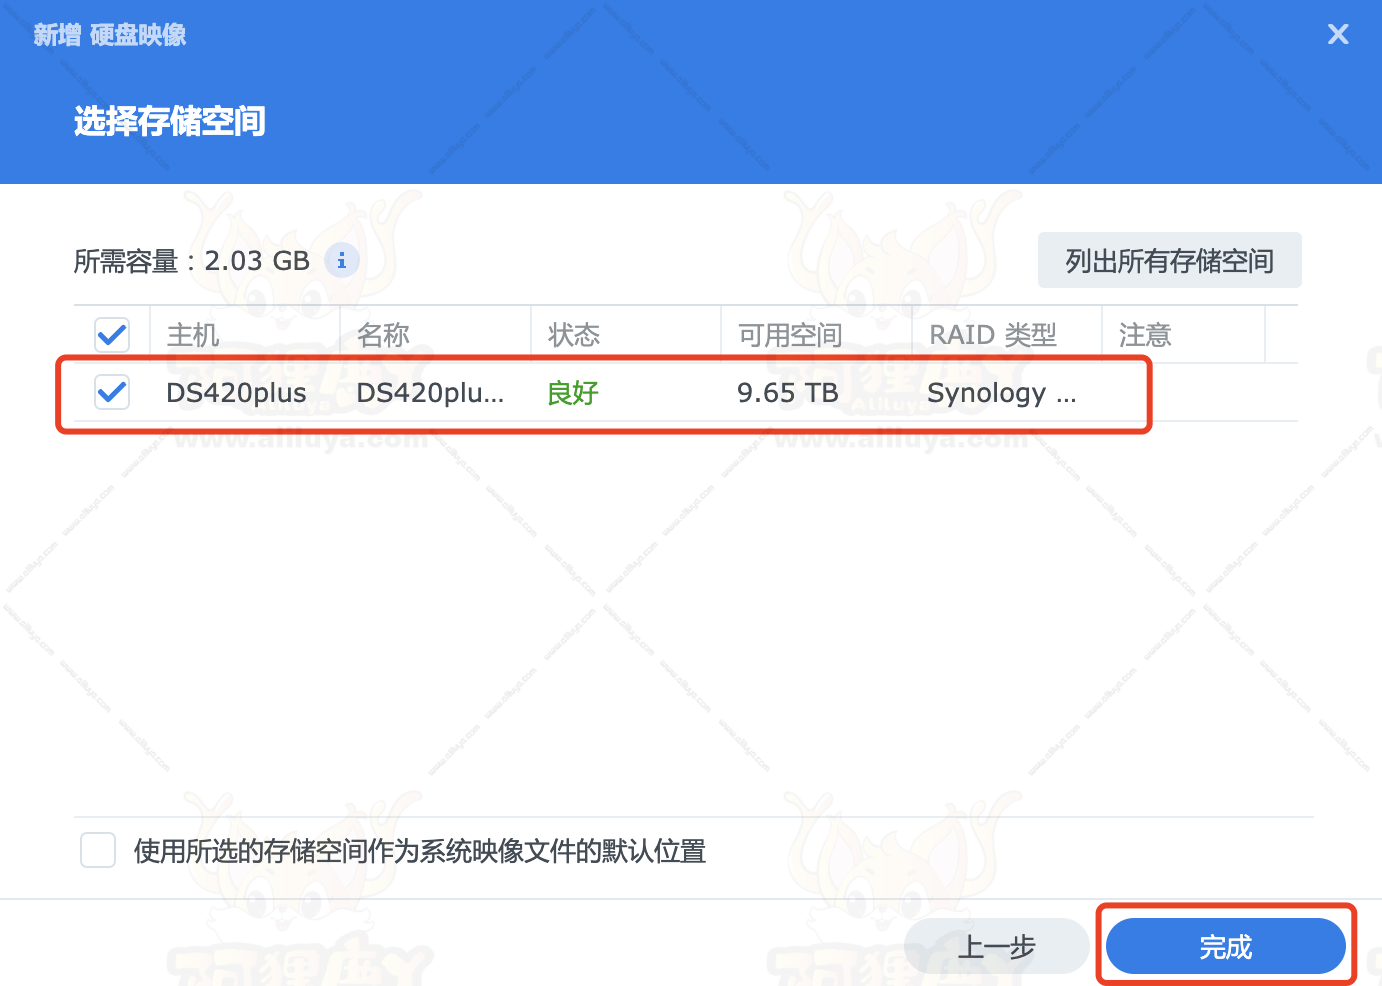The height and width of the screenshot is (986, 1382).
Task: Uncheck the DS420plus row checkbox
Action: point(112,392)
